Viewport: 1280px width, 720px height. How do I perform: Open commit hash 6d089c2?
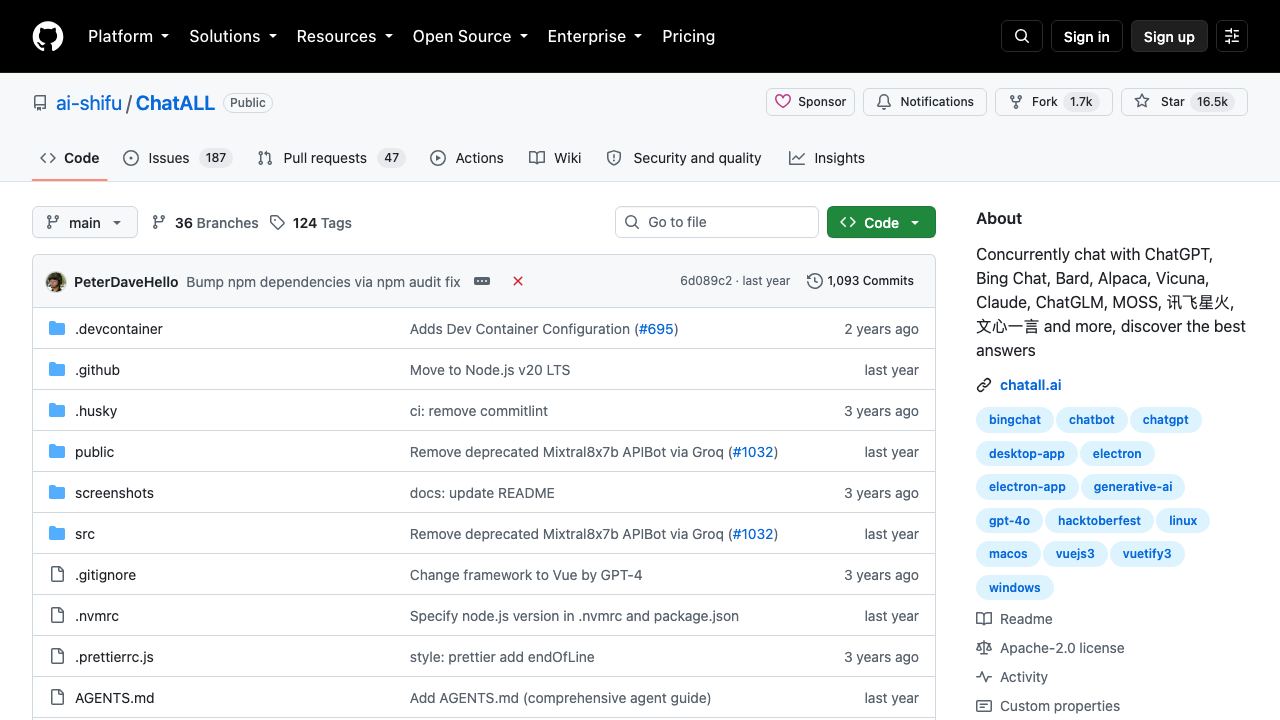(706, 281)
